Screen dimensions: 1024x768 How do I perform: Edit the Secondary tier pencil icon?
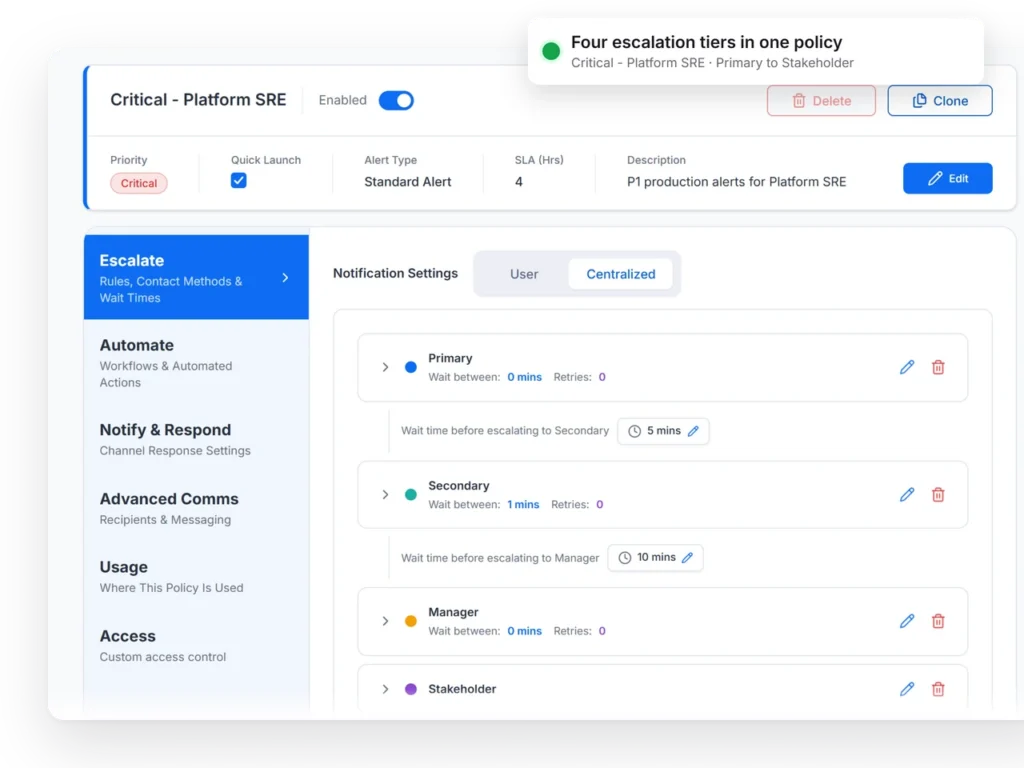(906, 494)
